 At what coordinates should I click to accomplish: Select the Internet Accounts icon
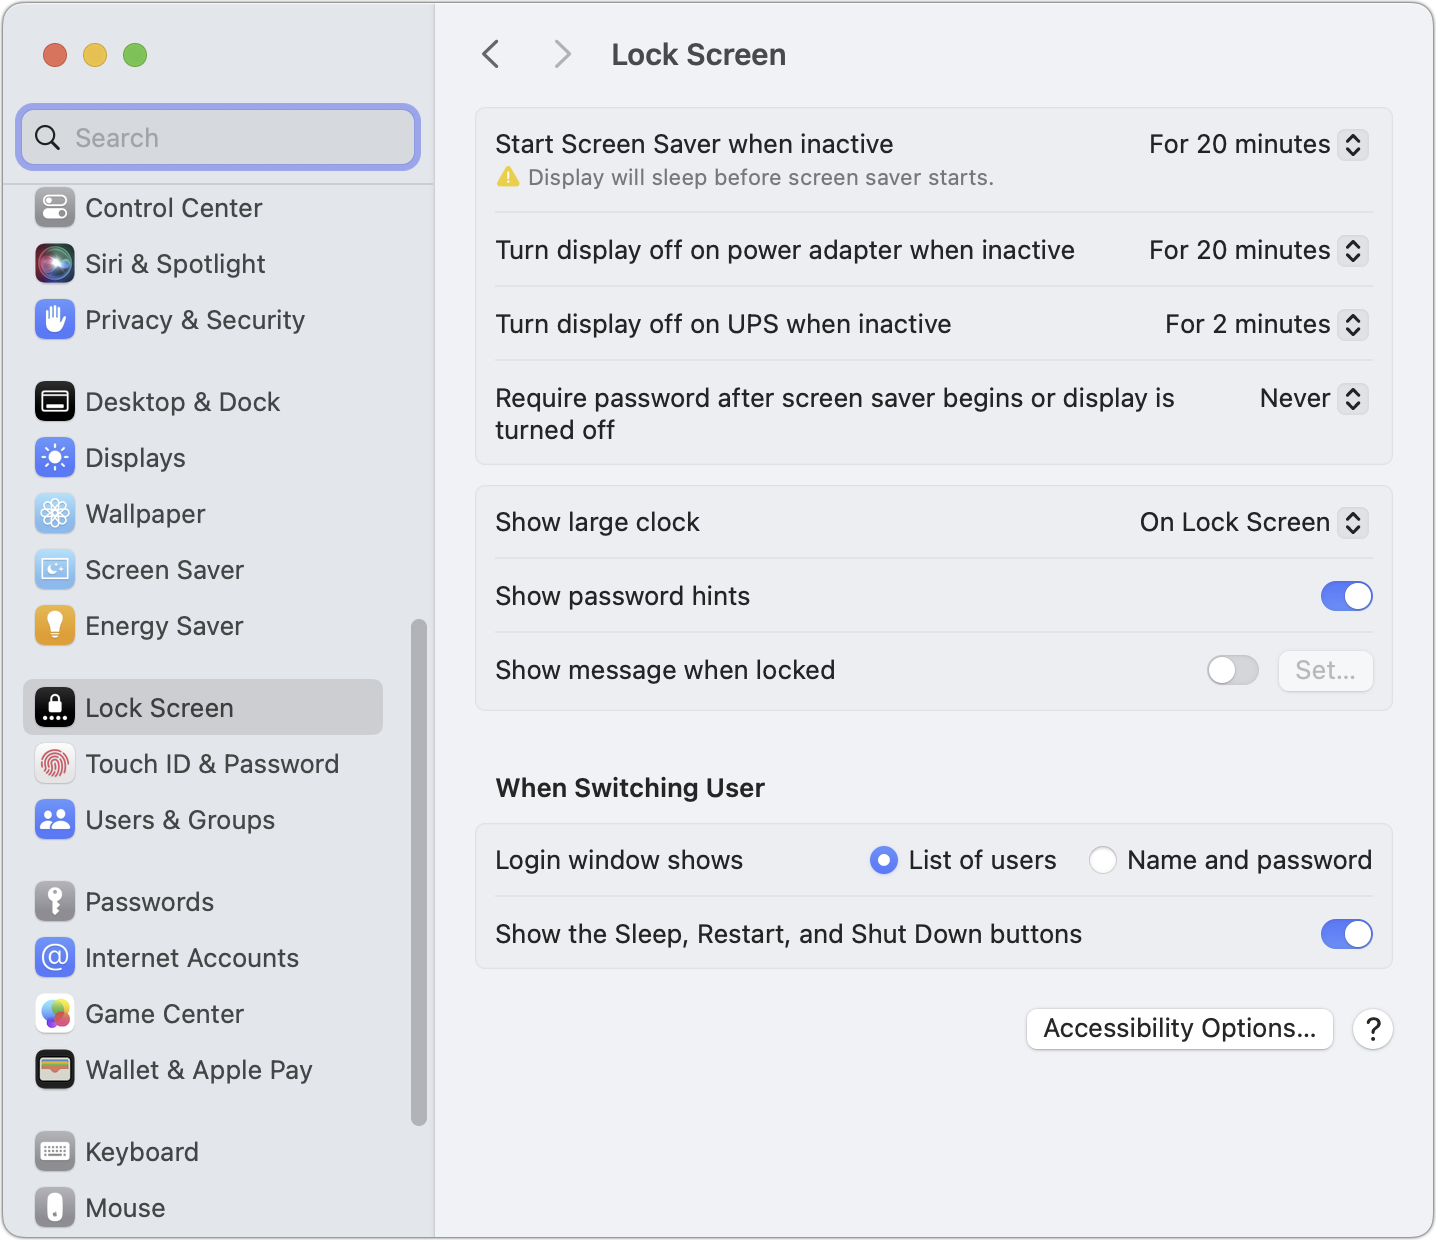55,957
